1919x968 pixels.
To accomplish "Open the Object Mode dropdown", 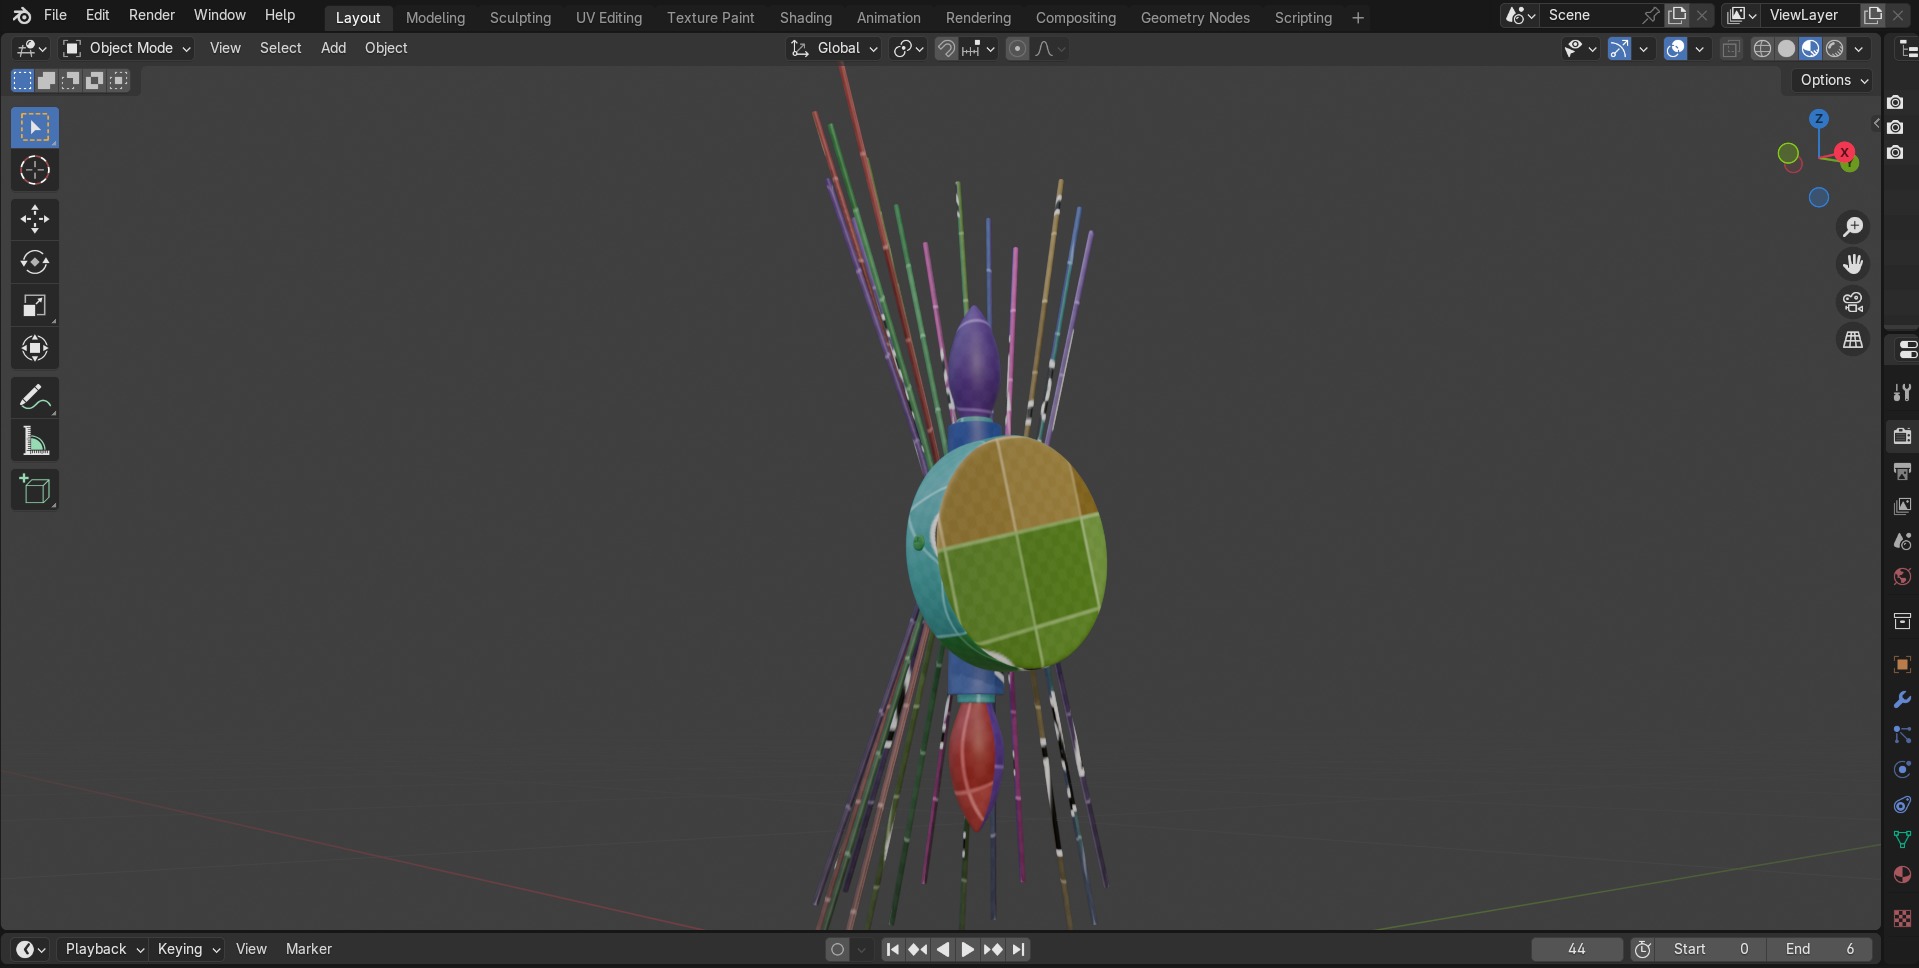I will [x=126, y=48].
